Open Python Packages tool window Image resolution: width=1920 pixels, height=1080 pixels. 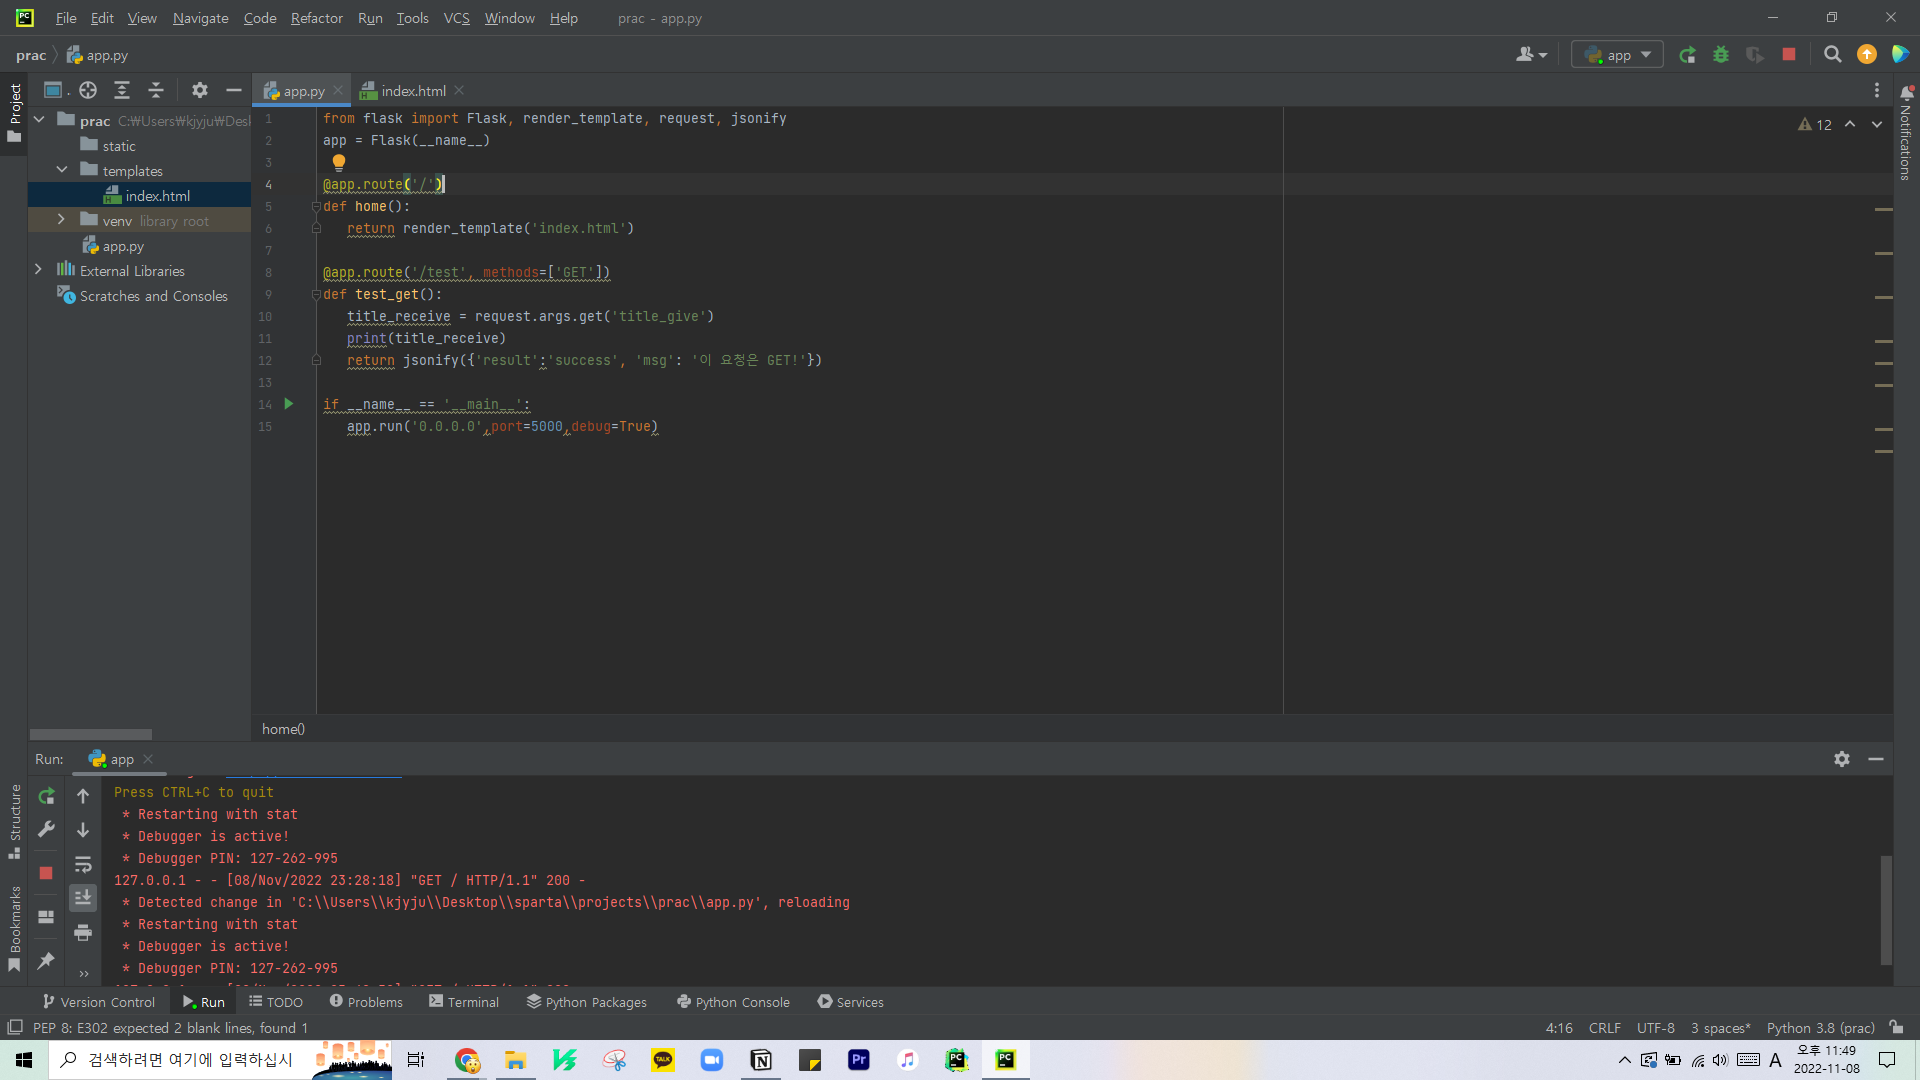(587, 1002)
